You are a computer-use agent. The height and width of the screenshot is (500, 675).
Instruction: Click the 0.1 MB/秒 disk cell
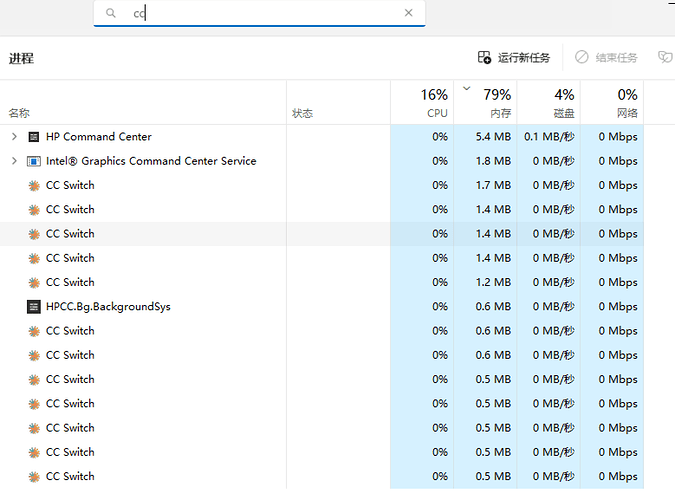pos(549,137)
